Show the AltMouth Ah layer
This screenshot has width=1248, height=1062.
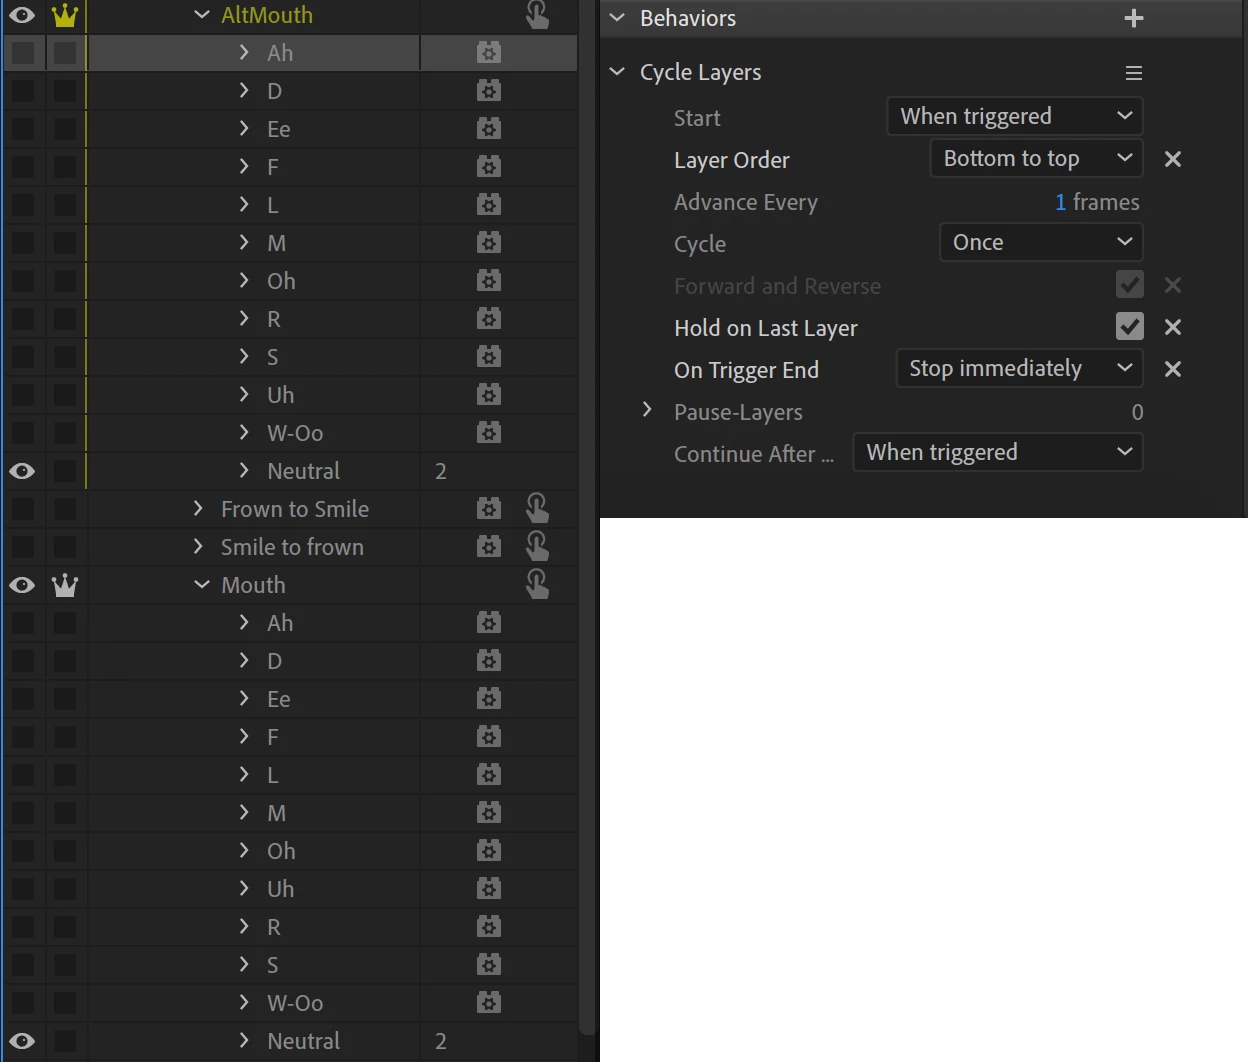click(22, 53)
